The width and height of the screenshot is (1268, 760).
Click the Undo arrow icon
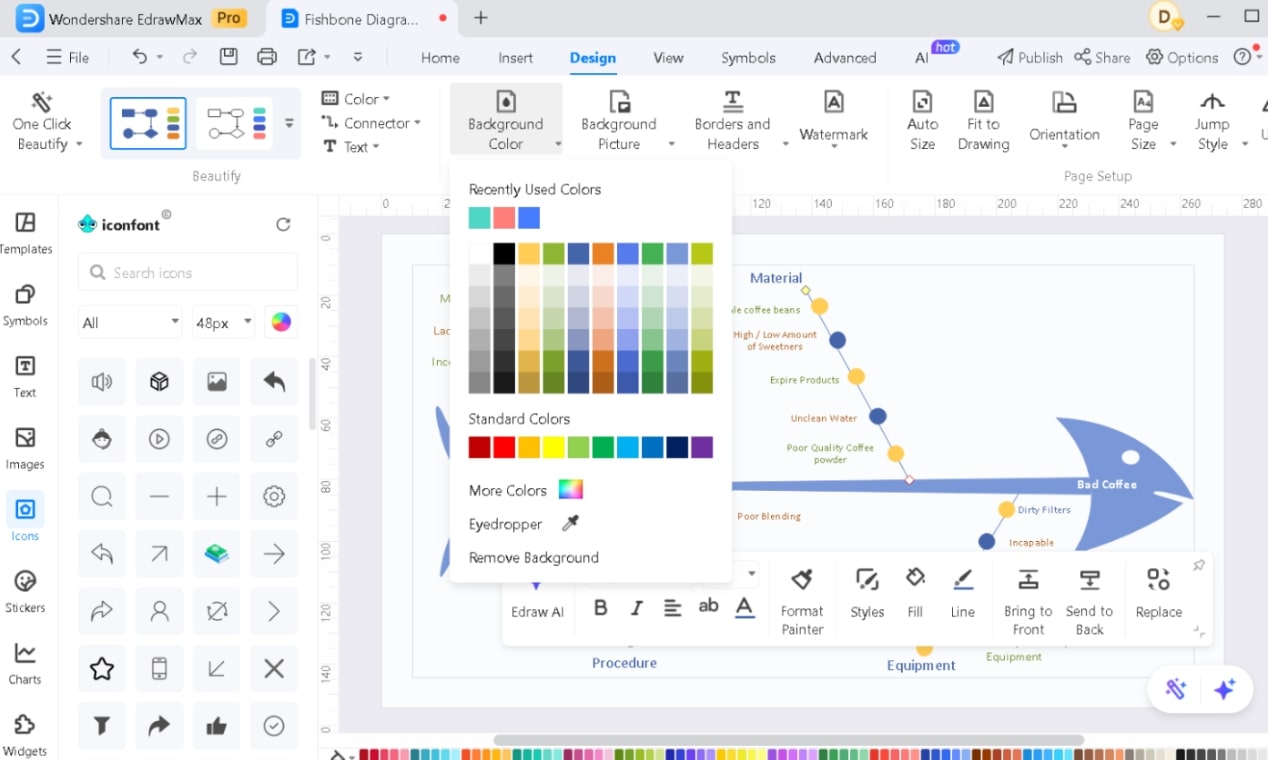pyautogui.click(x=141, y=57)
